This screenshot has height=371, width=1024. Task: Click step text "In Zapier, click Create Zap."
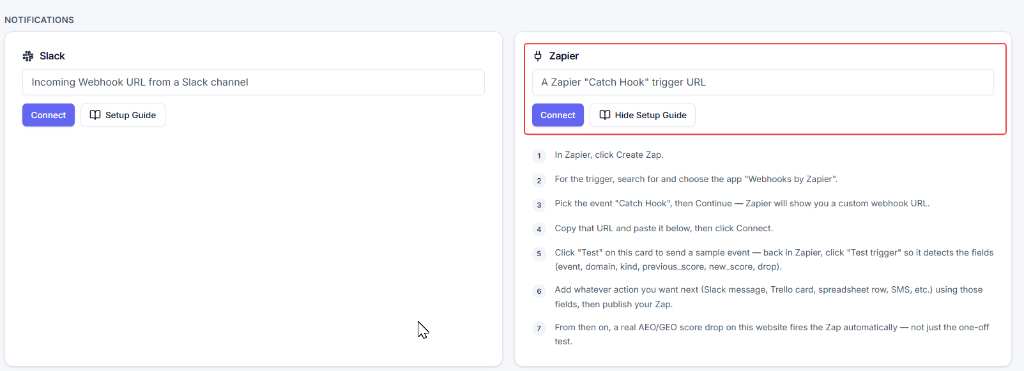609,155
